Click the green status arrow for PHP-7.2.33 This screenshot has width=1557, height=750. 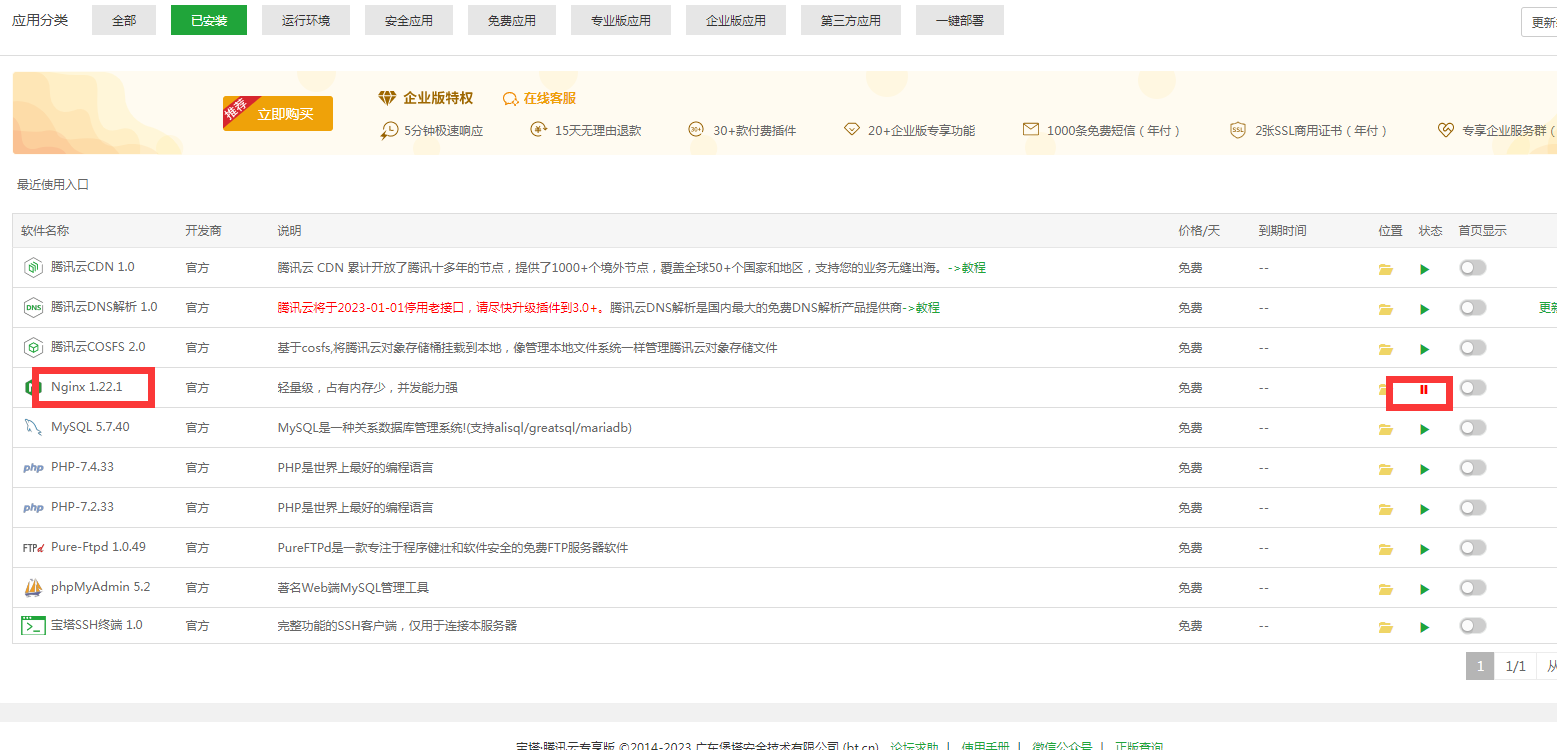coord(1424,509)
